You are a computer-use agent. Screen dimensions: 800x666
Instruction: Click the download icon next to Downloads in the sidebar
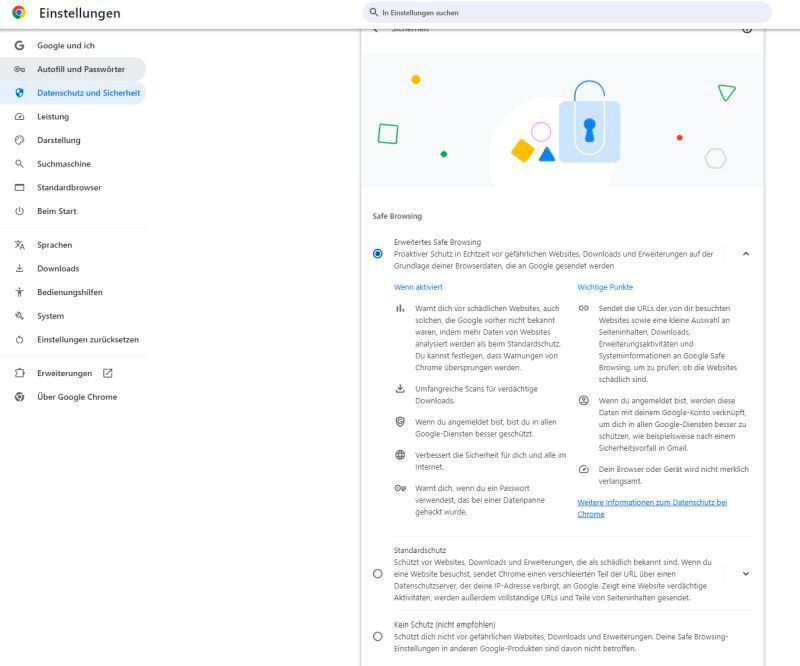19,268
